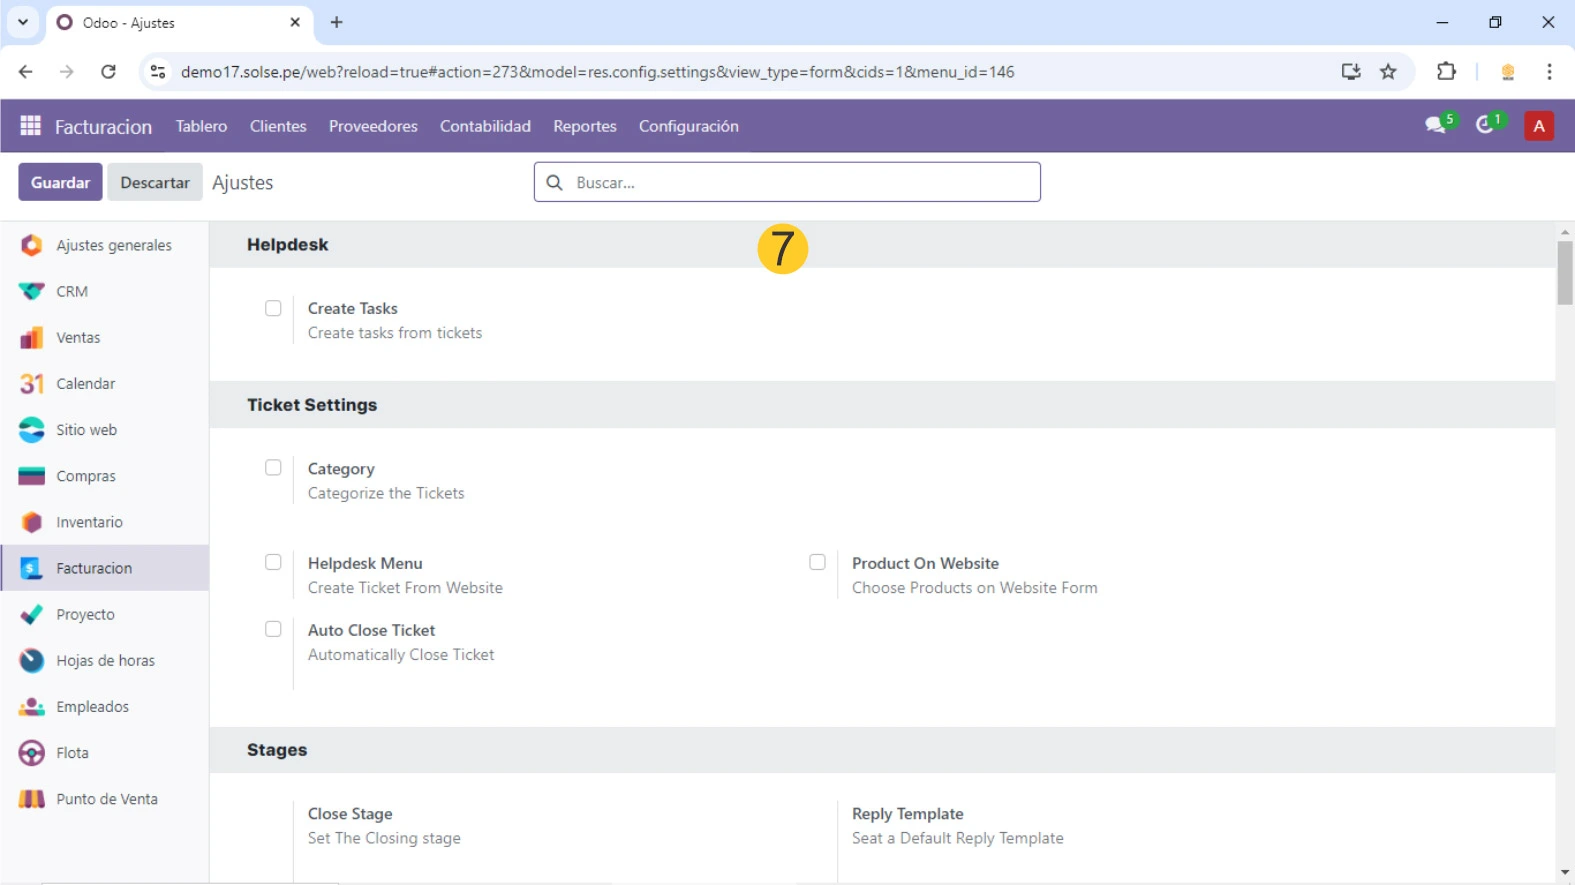The width and height of the screenshot is (1575, 885).
Task: Open the Clientes menu
Action: (x=278, y=126)
